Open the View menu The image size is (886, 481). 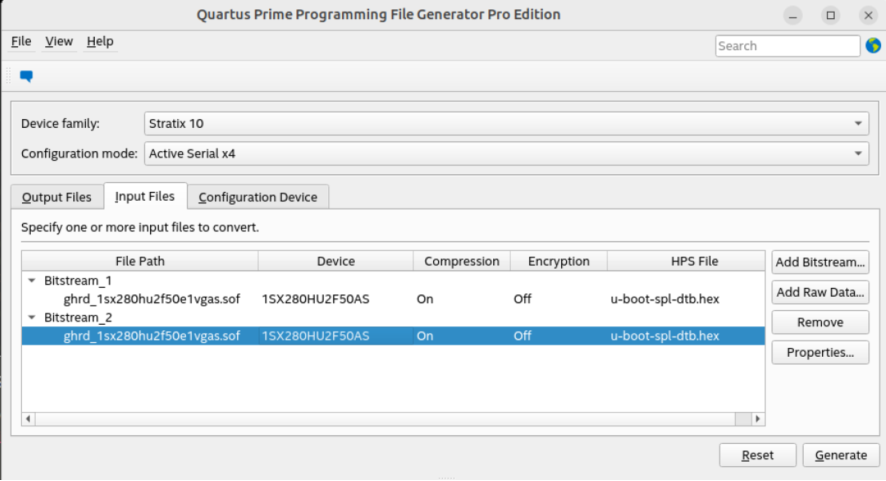[x=59, y=42]
